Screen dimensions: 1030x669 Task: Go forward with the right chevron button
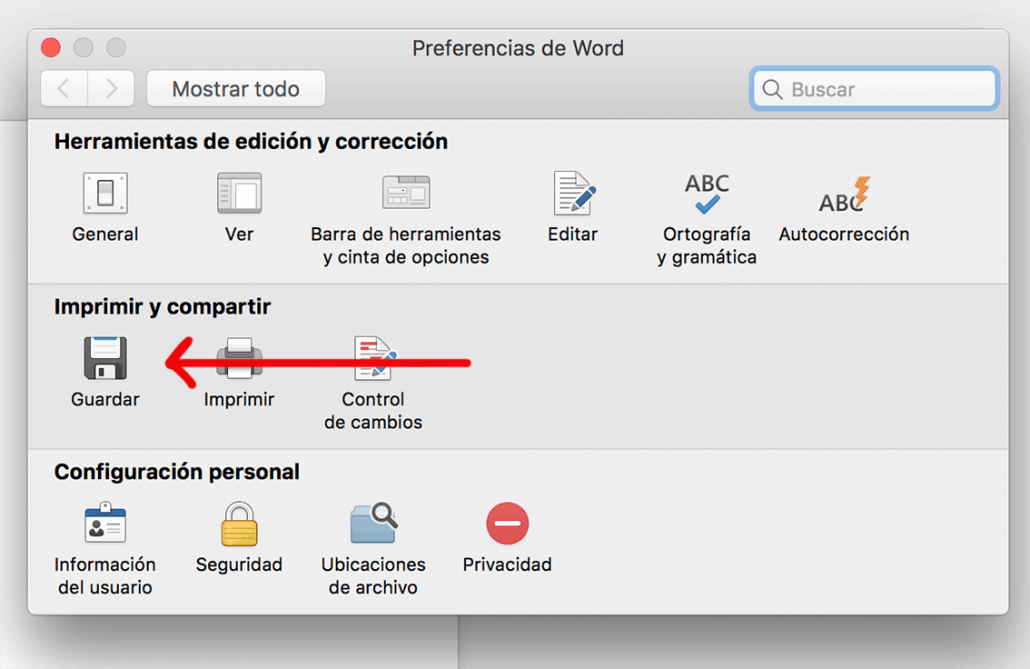click(x=111, y=89)
